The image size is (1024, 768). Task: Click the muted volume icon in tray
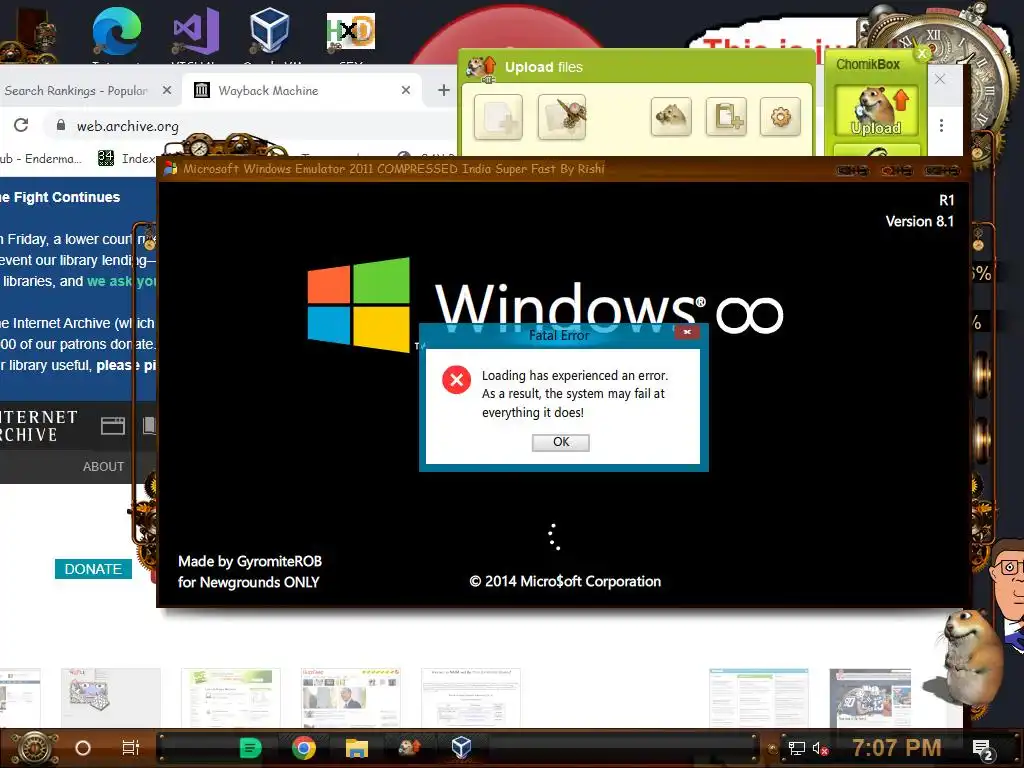coord(820,748)
